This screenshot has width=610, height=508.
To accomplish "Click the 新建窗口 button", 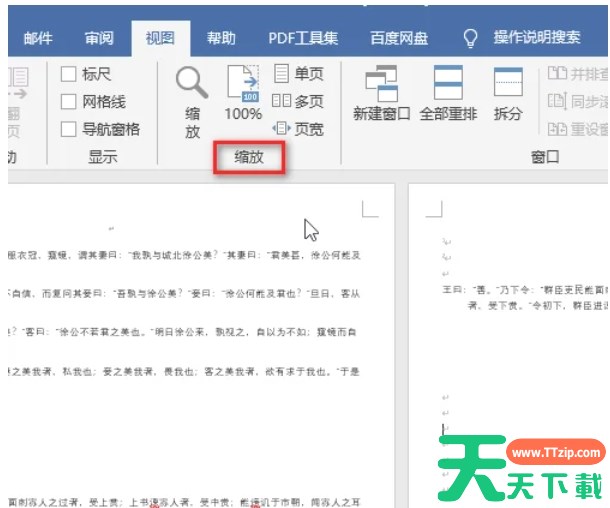I will [382, 93].
